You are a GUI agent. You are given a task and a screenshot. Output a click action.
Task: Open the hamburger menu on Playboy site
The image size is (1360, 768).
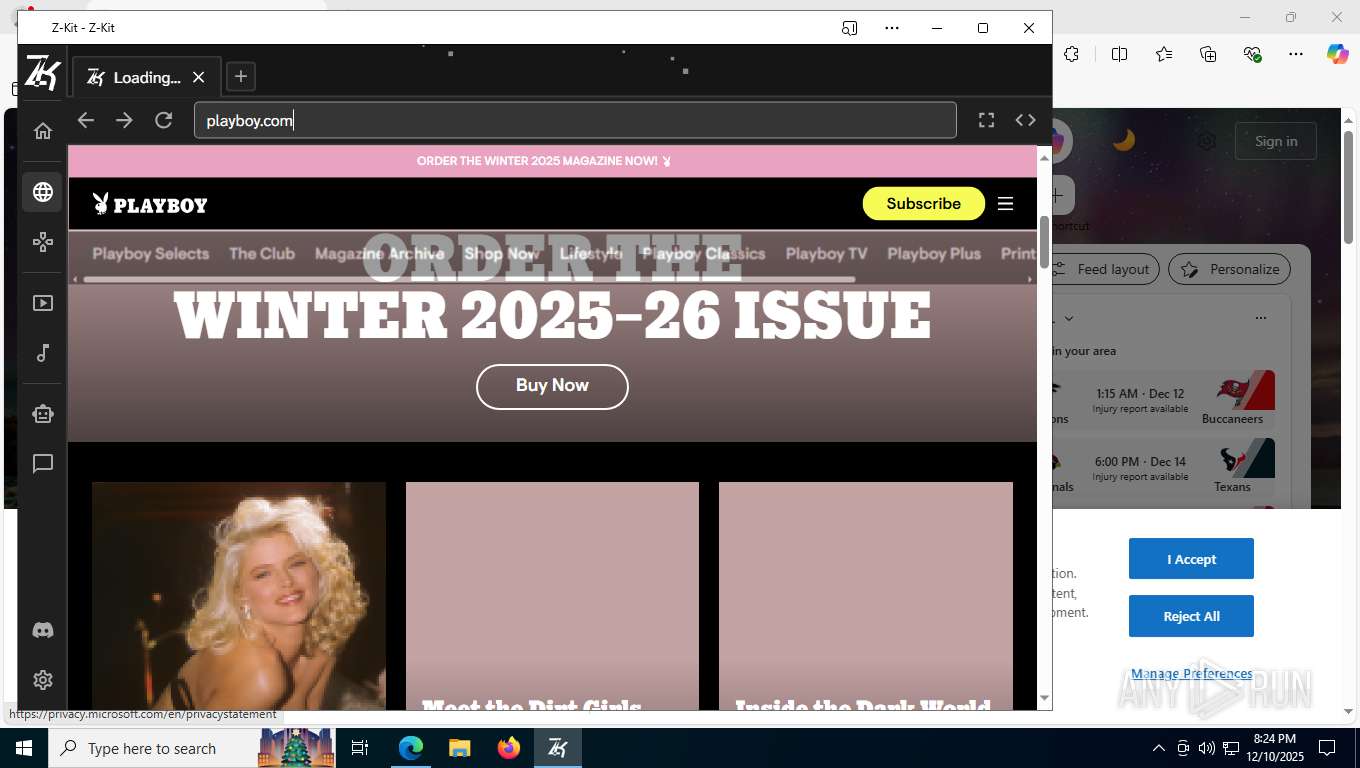(x=1005, y=204)
